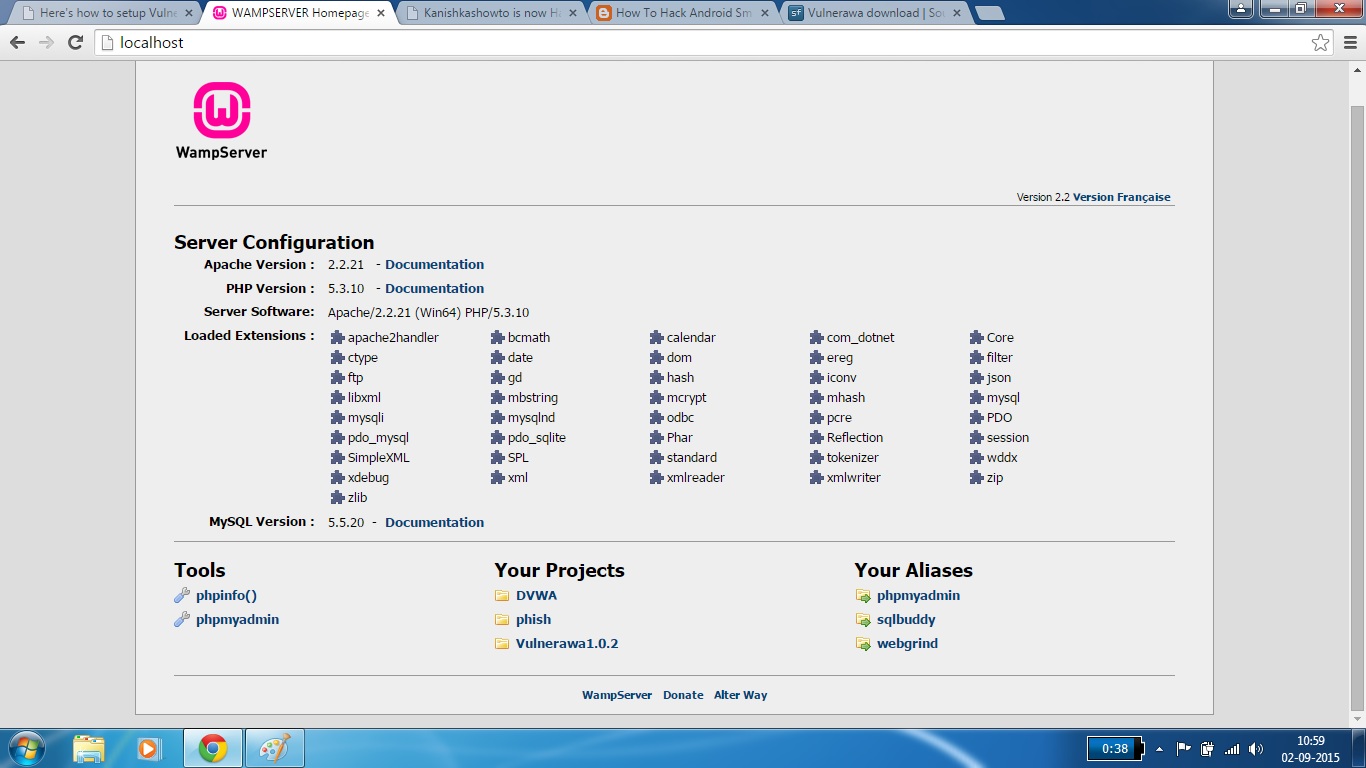Open a new browser tab
The image size is (1366, 768).
pos(989,13)
